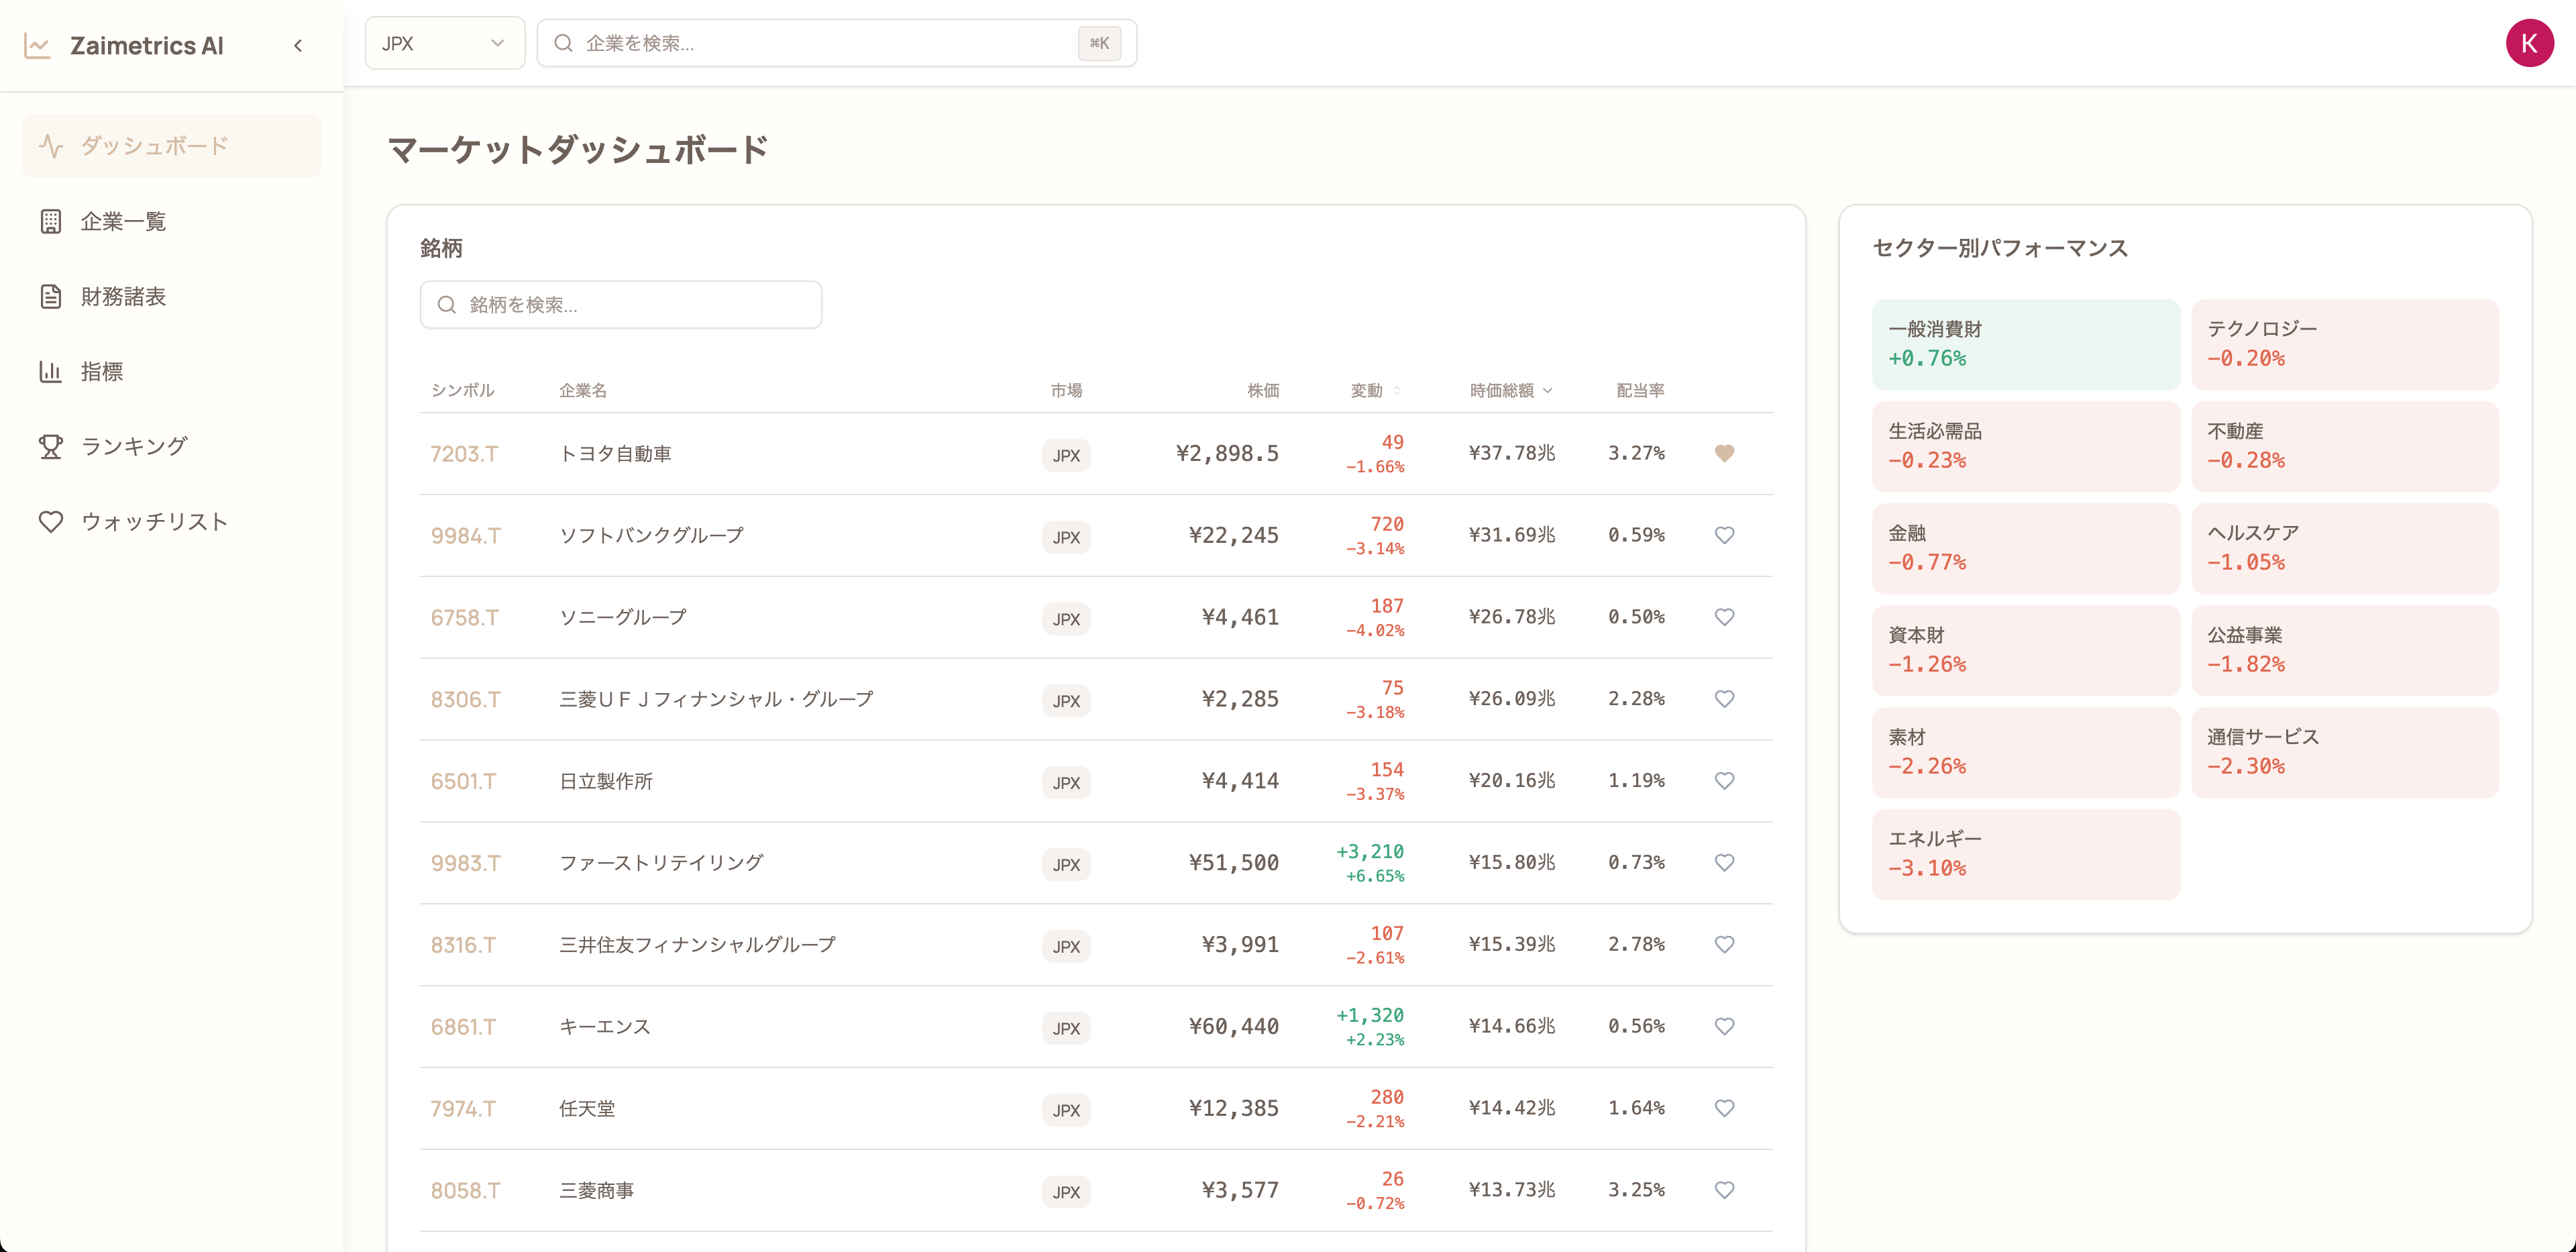Collapse the sidebar with the chevron arrow

pos(298,46)
